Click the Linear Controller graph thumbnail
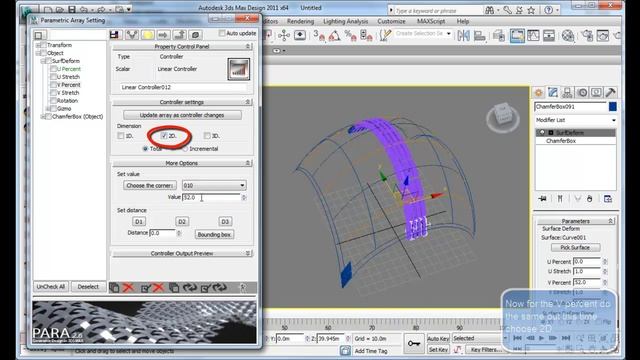 (238, 69)
